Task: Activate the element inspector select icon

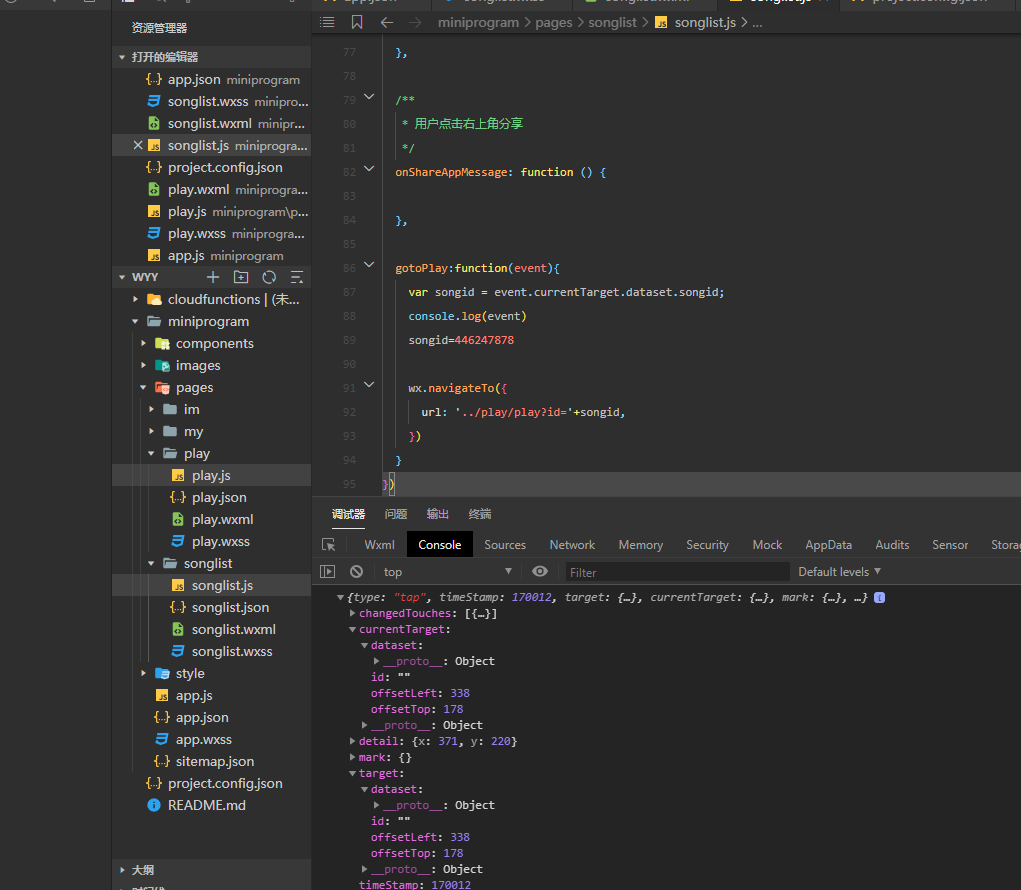Action: (x=328, y=545)
